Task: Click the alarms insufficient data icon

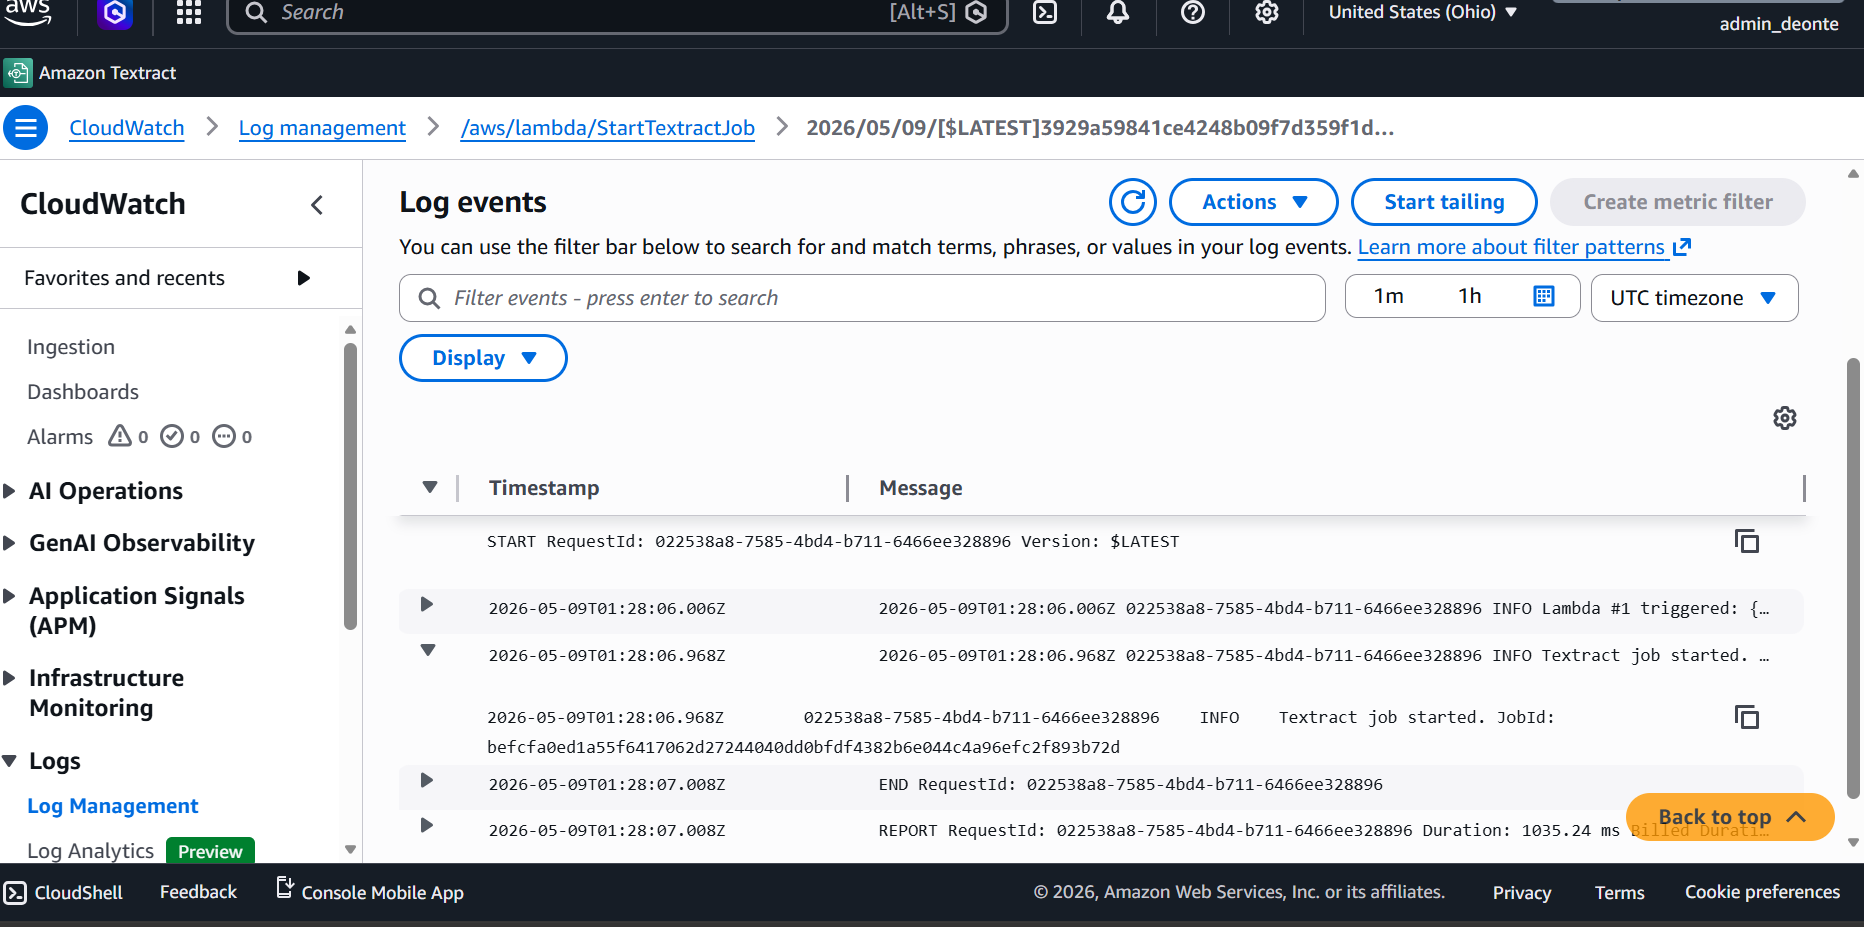Action: [x=224, y=436]
